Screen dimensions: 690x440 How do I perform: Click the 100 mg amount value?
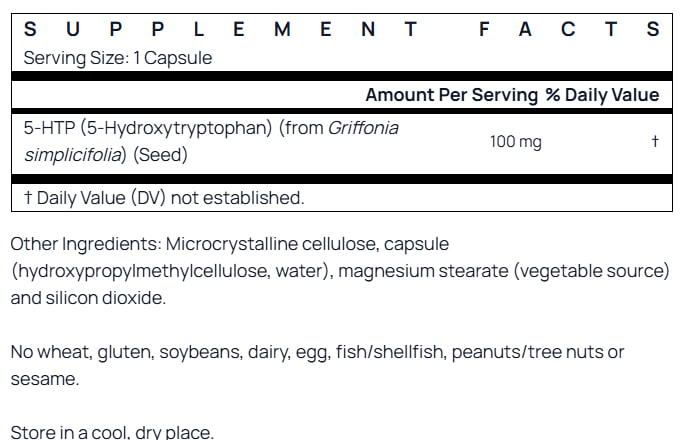tap(515, 142)
